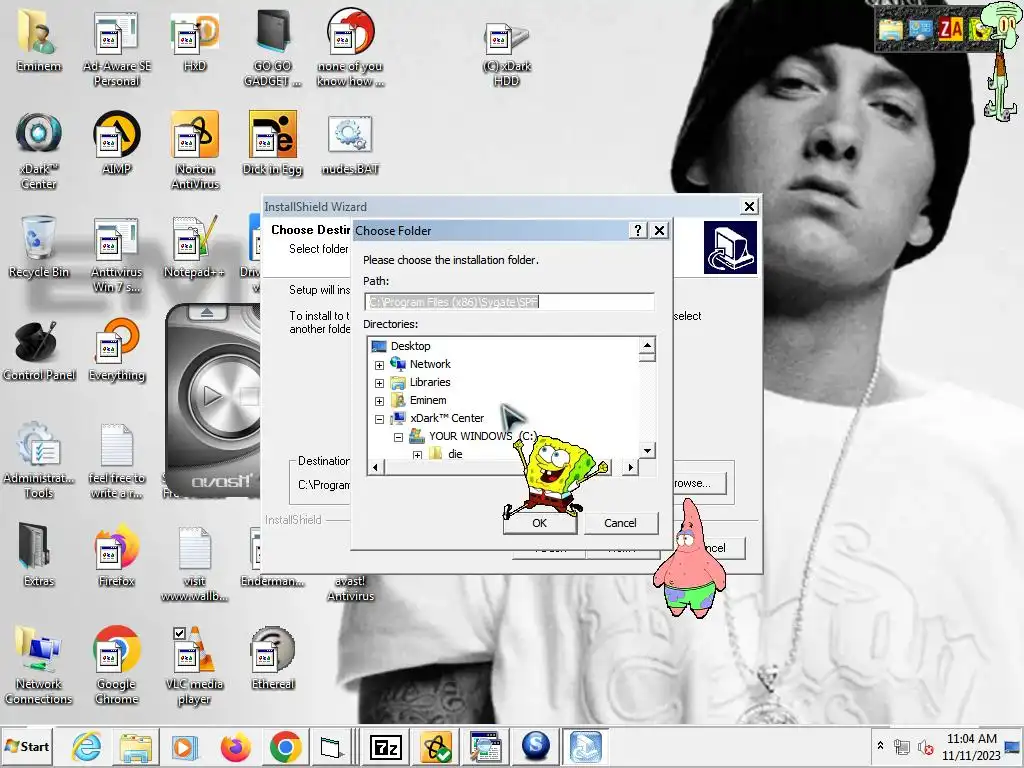Viewport: 1024px width, 768px height.
Task: Open Network Connections desktop icon
Action: (x=39, y=665)
